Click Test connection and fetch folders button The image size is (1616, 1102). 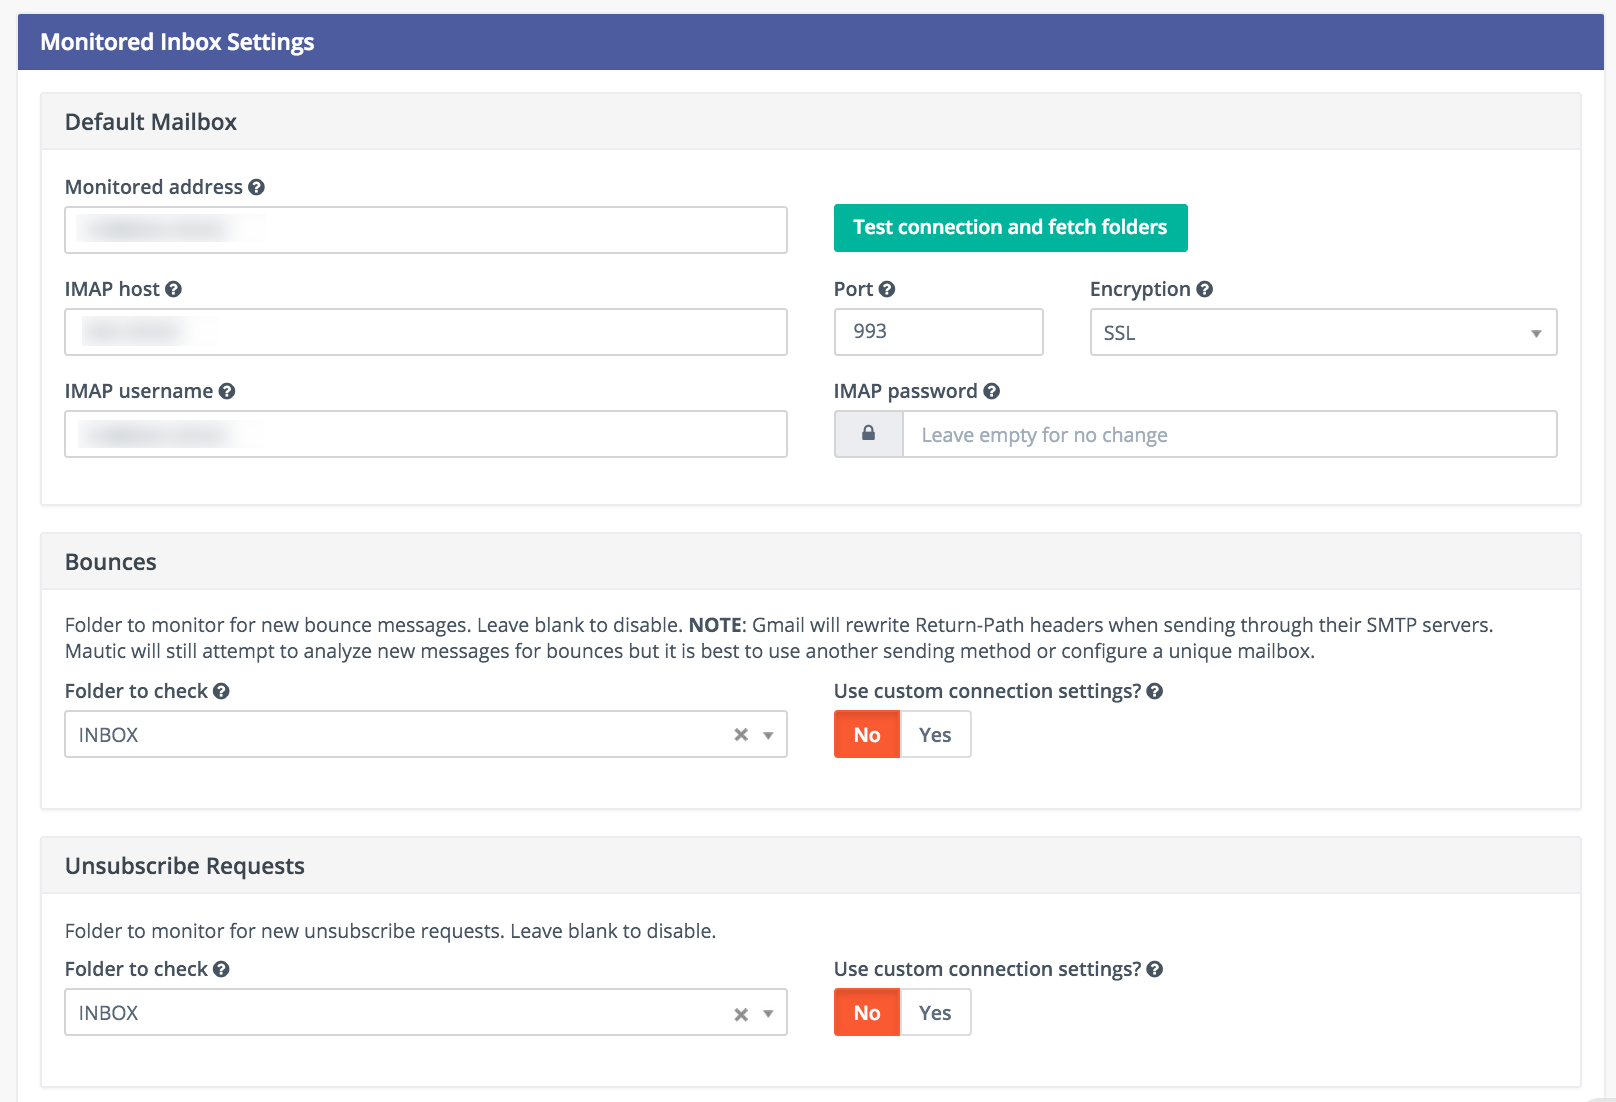(1010, 228)
